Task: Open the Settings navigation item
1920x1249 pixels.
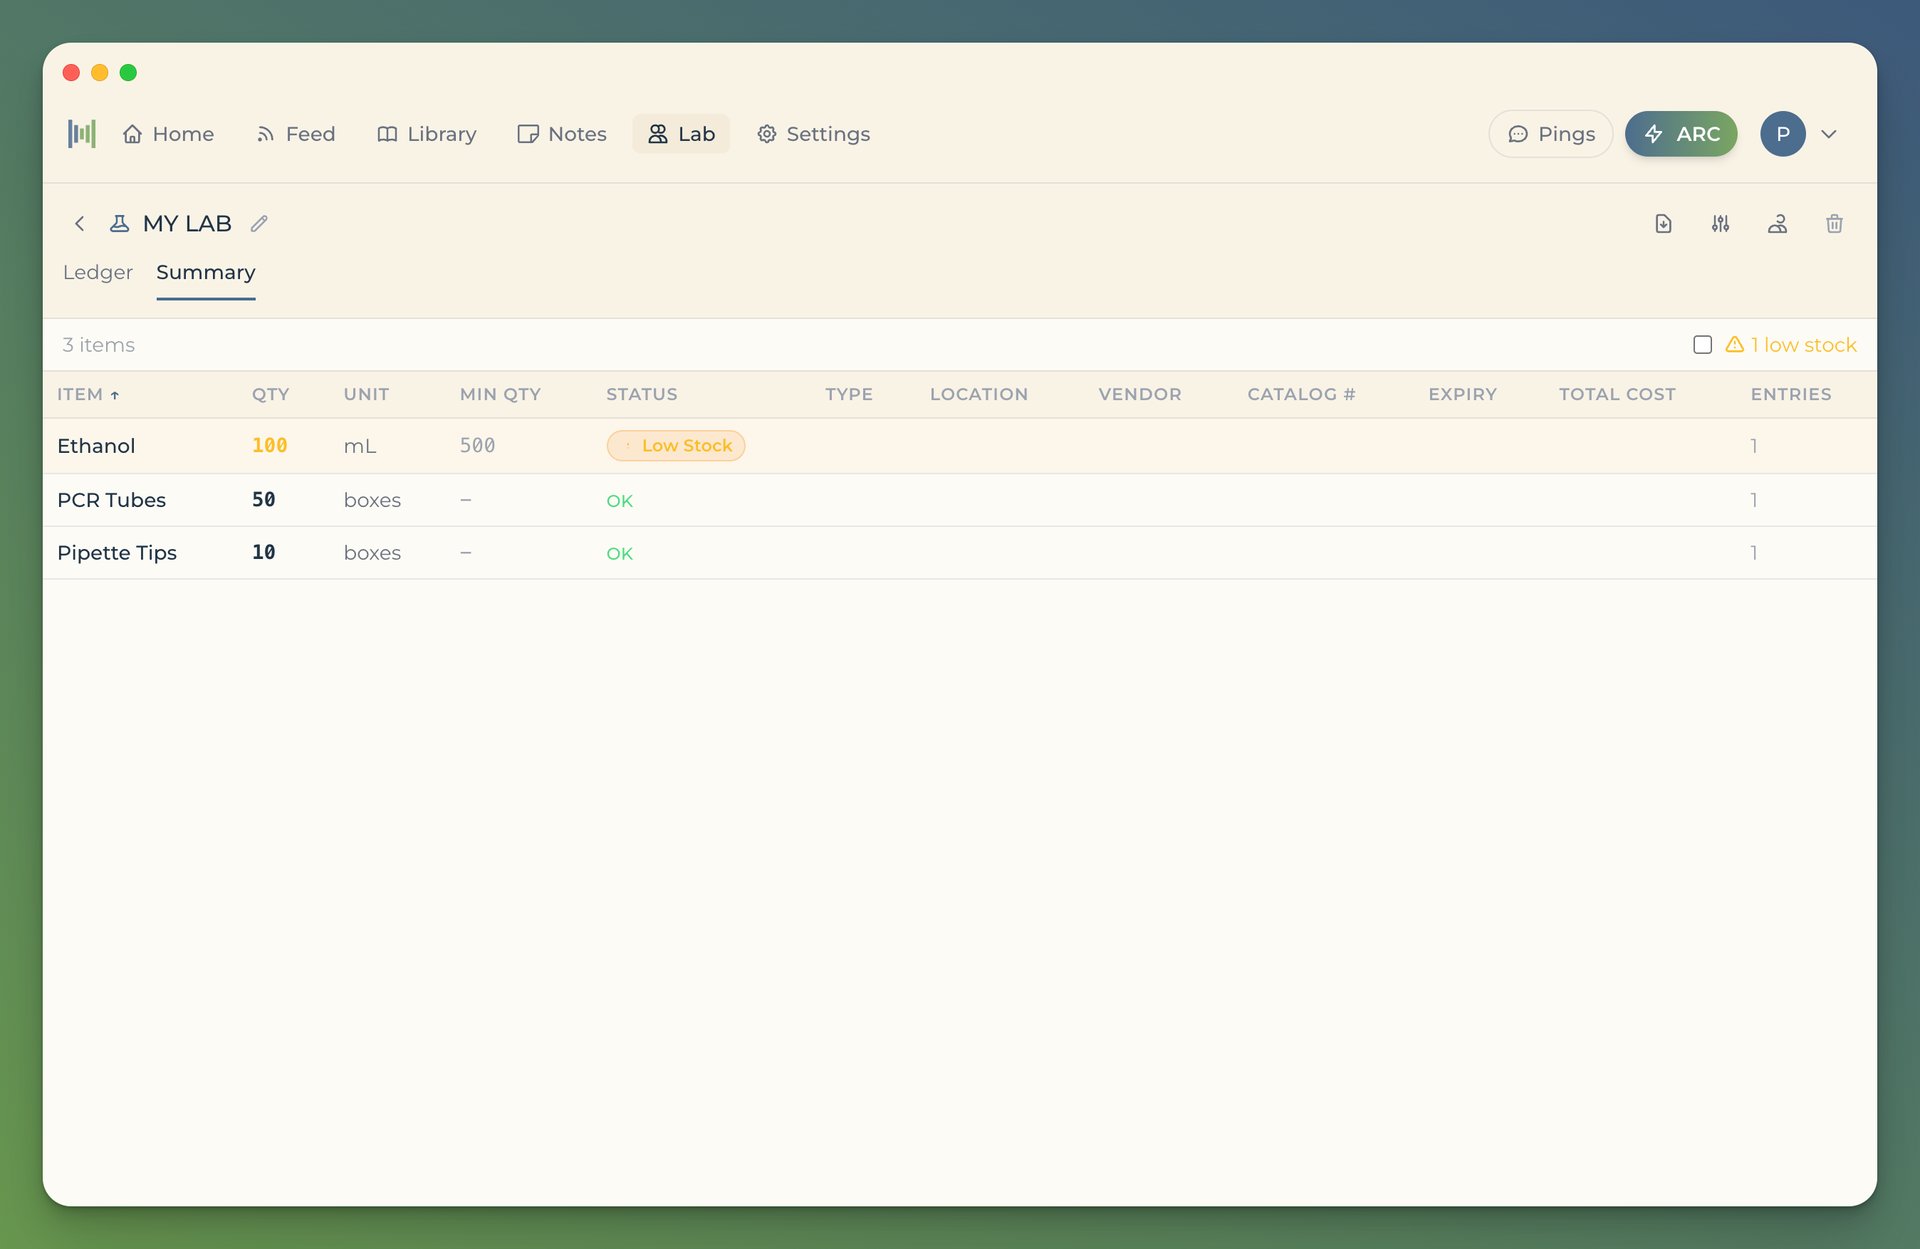Action: coord(813,134)
